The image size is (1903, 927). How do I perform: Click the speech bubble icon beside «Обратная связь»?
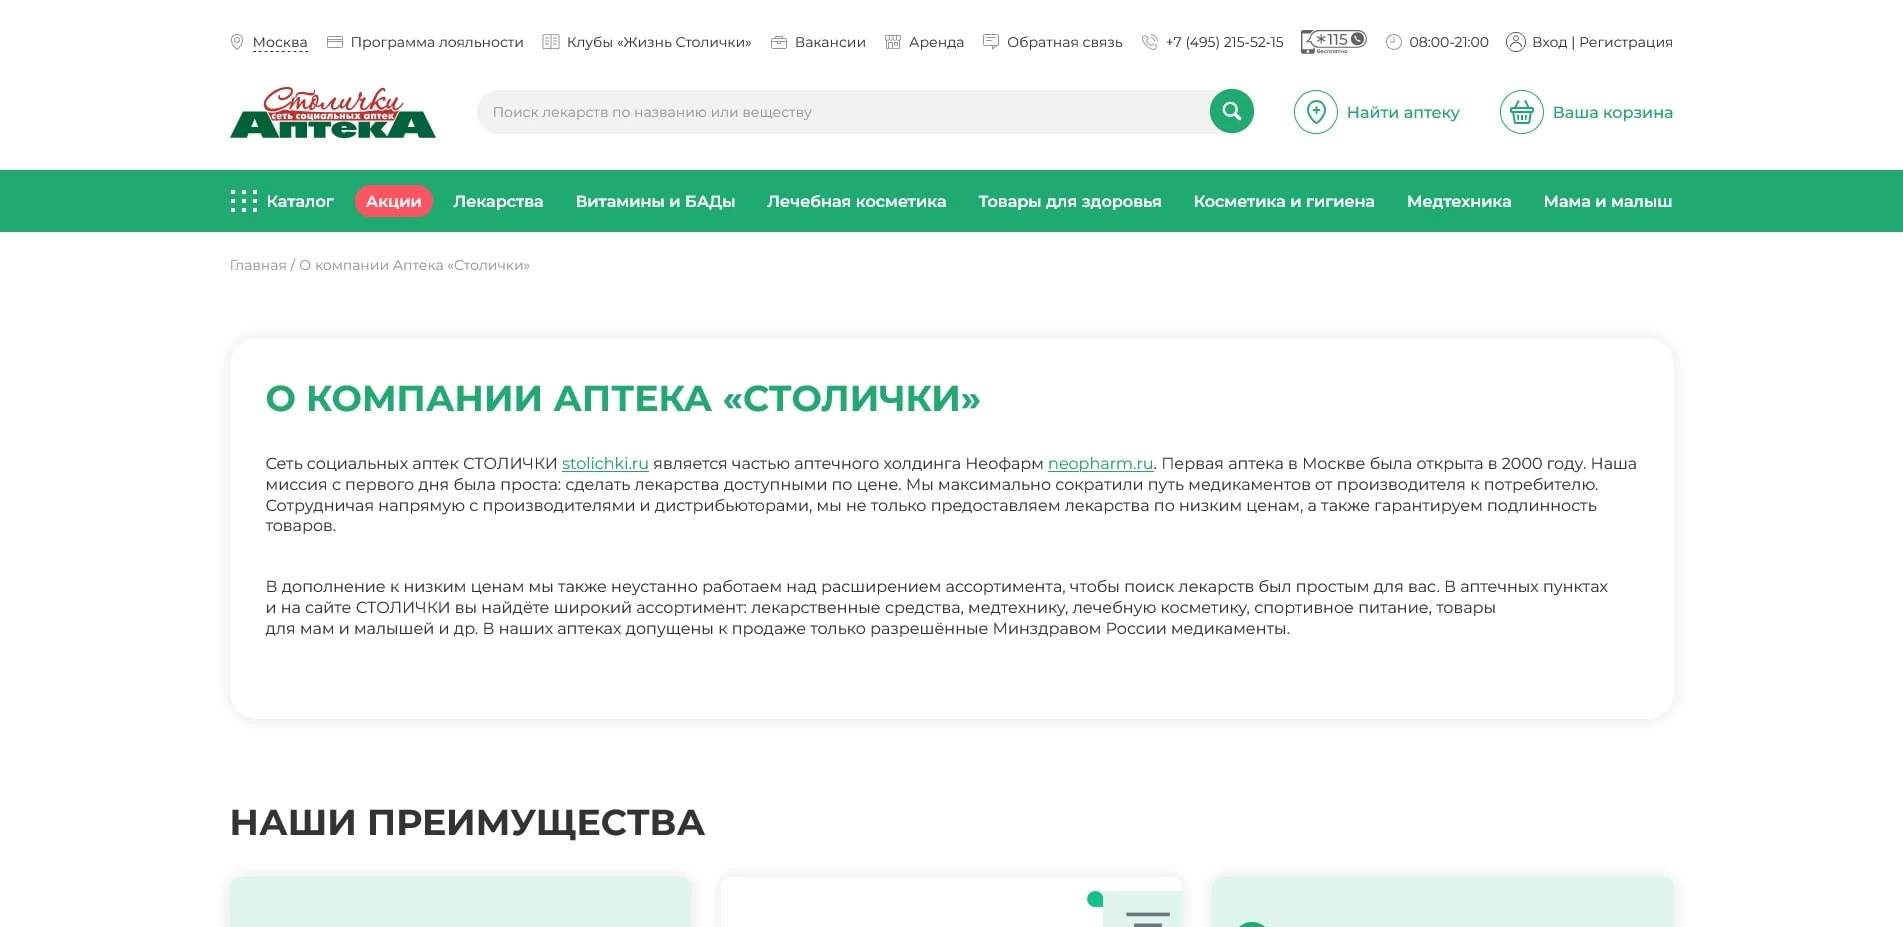tap(991, 41)
